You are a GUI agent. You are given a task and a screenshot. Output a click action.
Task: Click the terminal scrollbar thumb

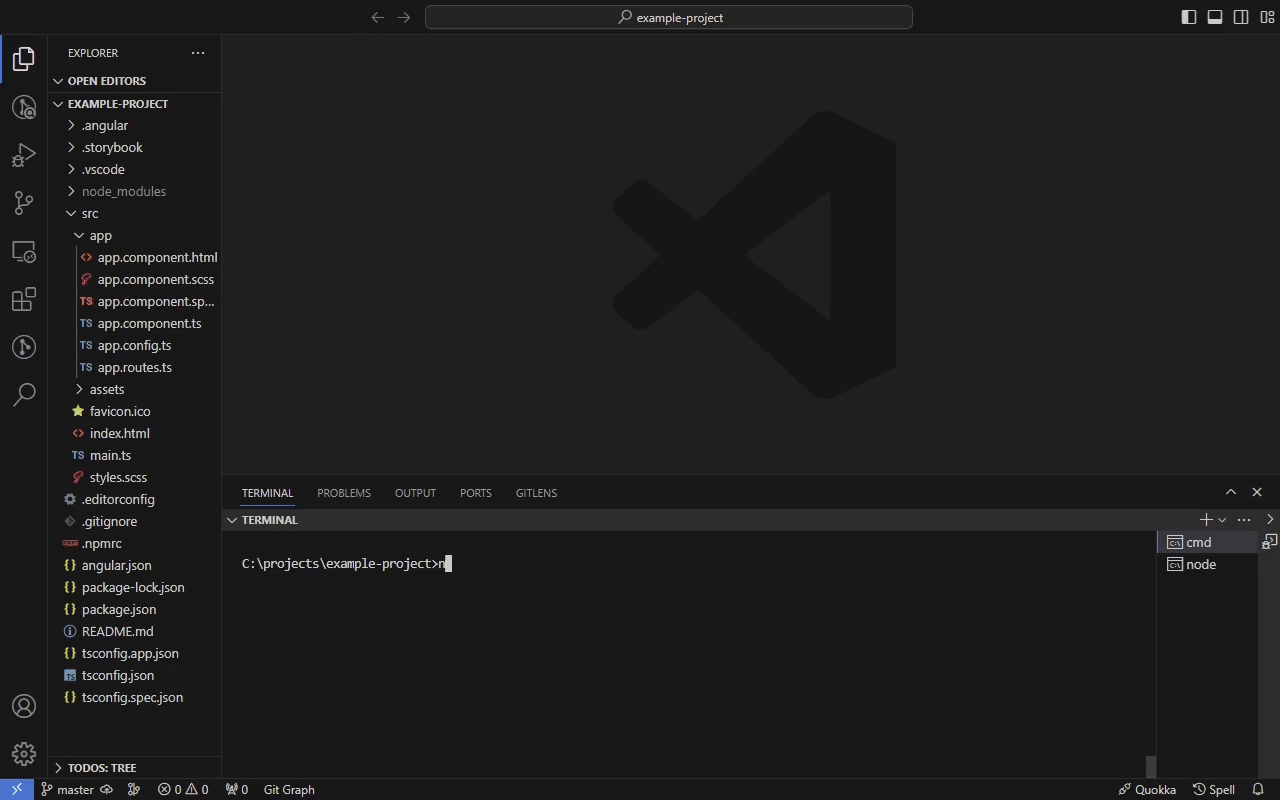click(1151, 767)
